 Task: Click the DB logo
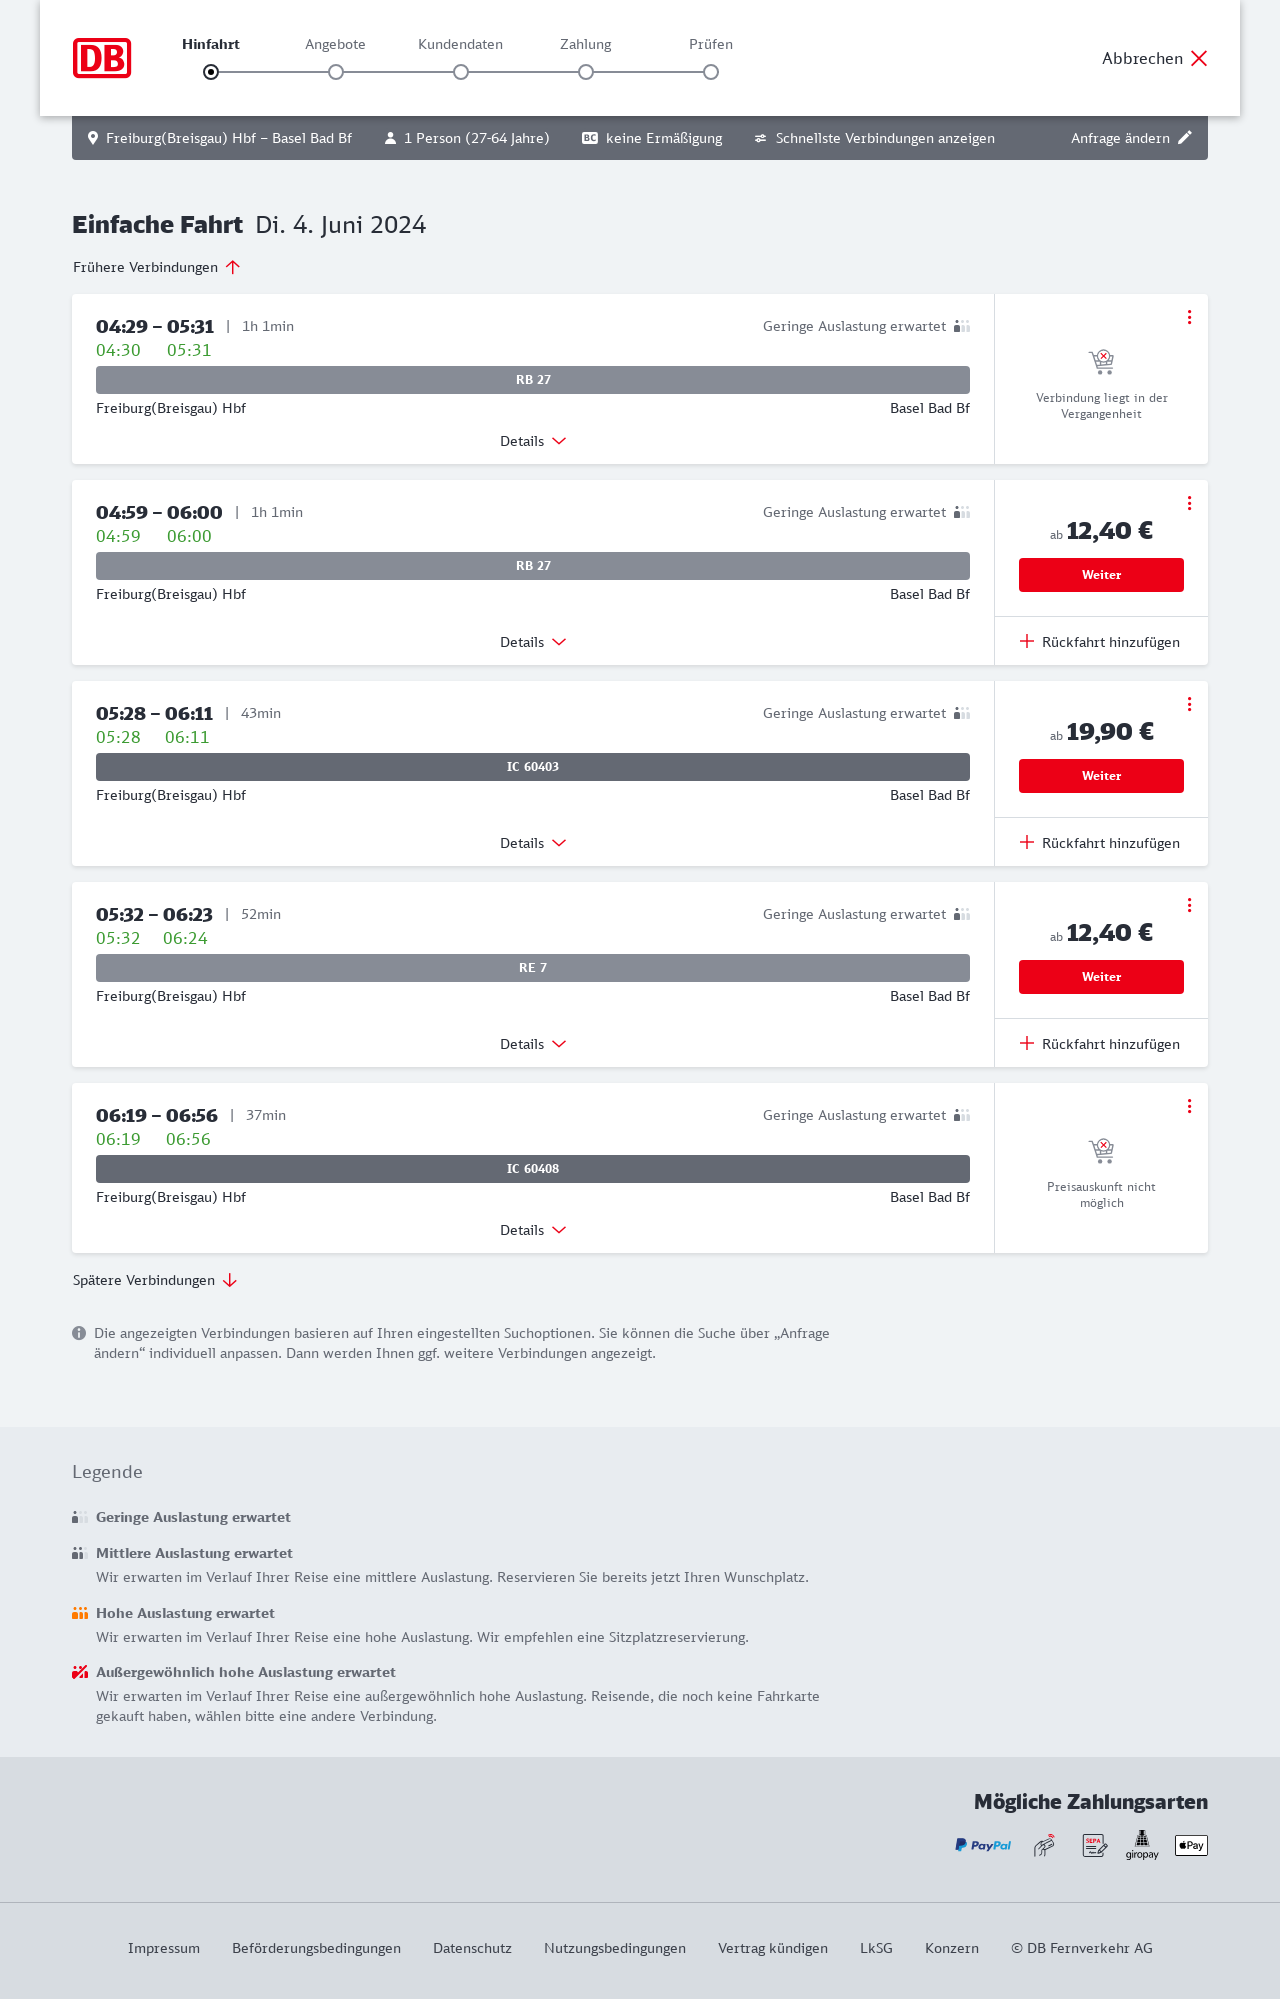pyautogui.click(x=102, y=58)
